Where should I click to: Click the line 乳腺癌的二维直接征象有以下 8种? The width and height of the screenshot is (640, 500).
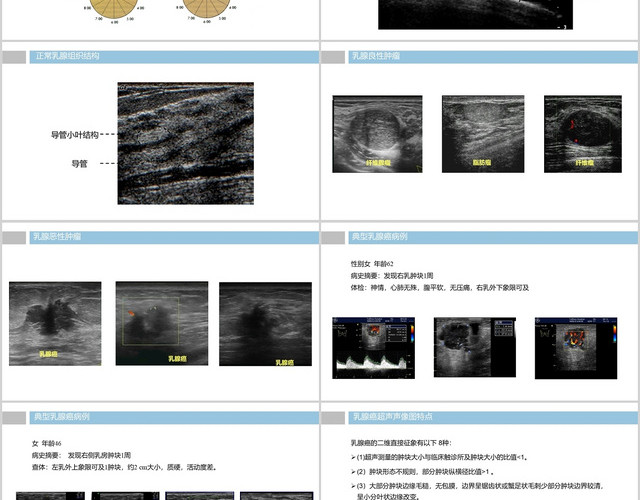tap(401, 443)
